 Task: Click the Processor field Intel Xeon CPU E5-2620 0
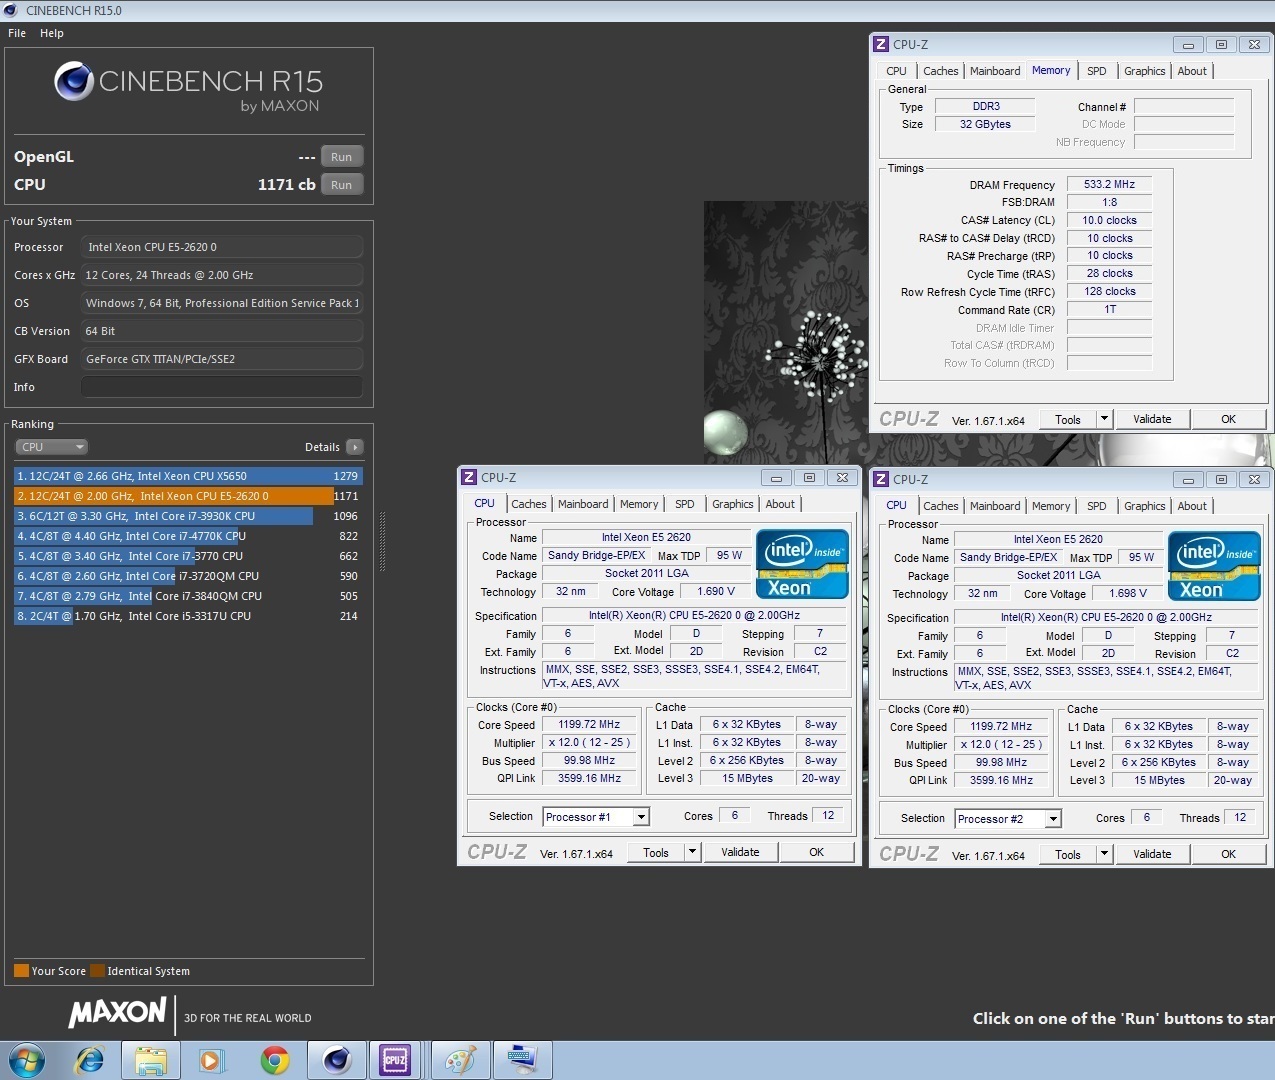[x=222, y=247]
